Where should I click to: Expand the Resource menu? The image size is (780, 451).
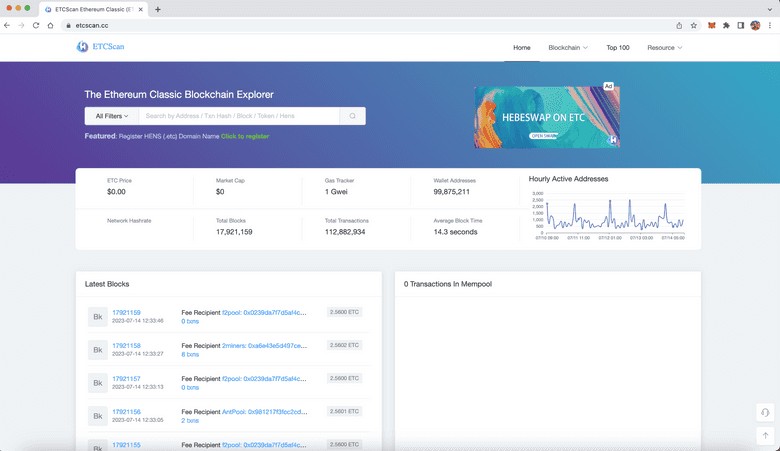(x=664, y=48)
